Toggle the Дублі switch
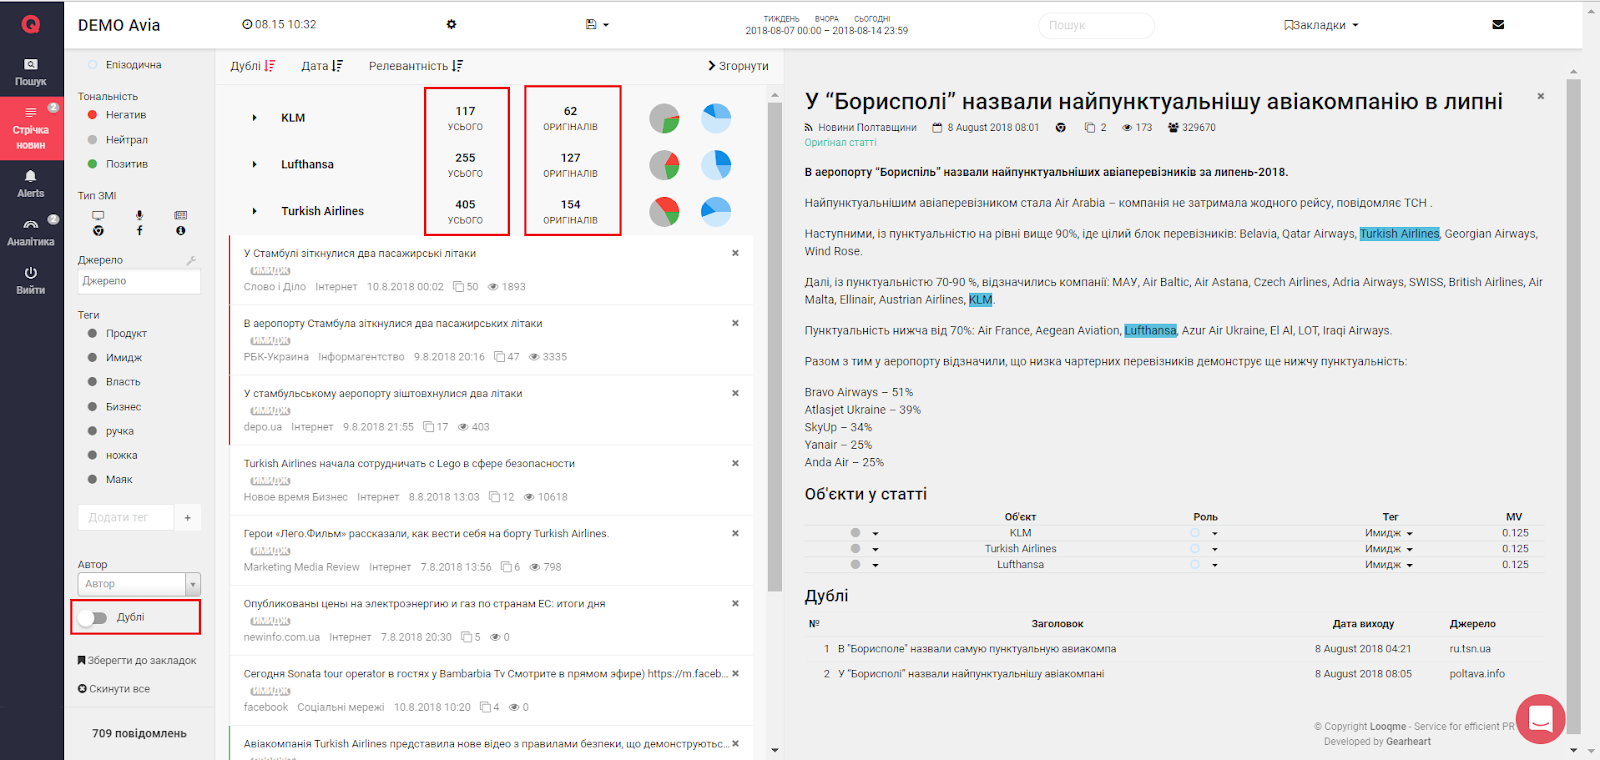The image size is (1600, 760). click(x=93, y=618)
